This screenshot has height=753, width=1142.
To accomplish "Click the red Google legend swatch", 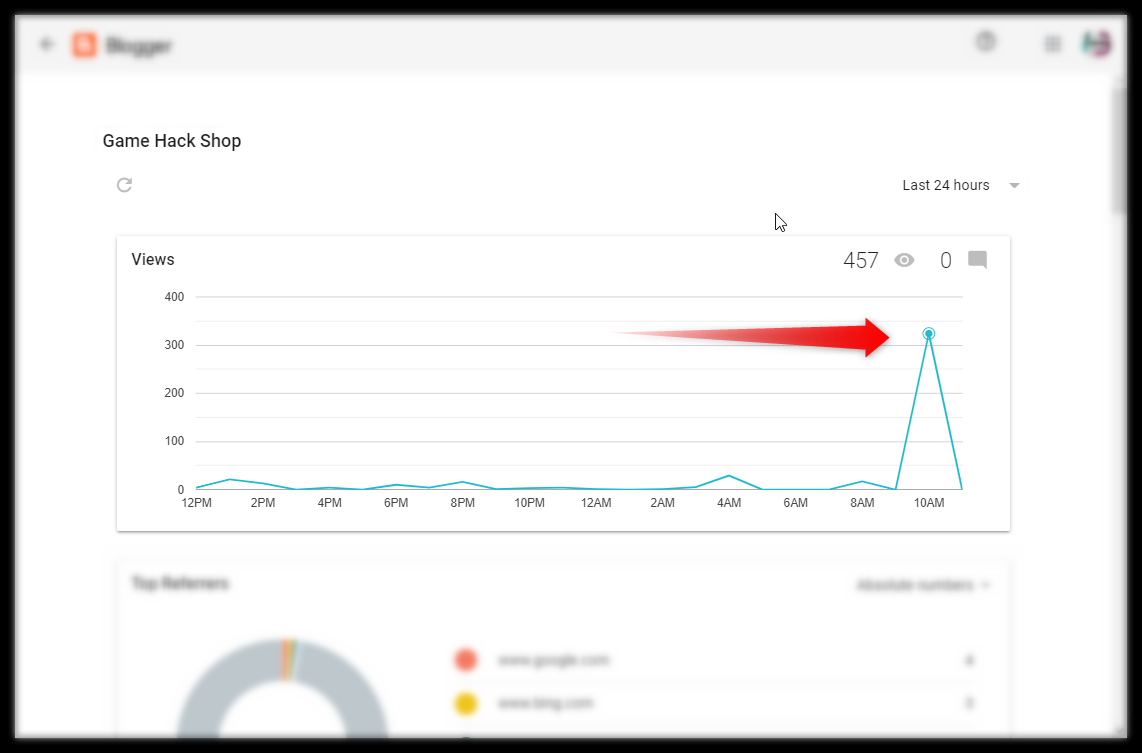I will point(466,660).
